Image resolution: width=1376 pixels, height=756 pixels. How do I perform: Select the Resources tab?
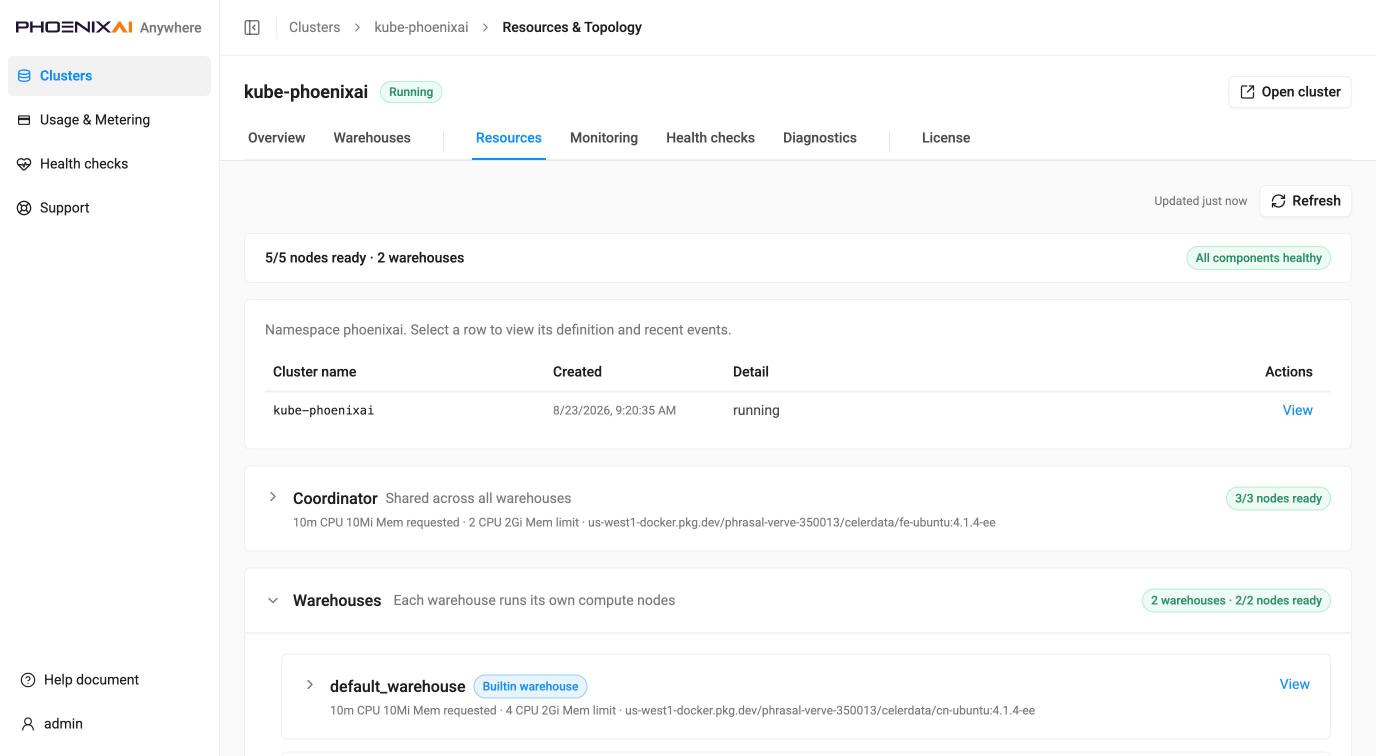[x=509, y=138]
